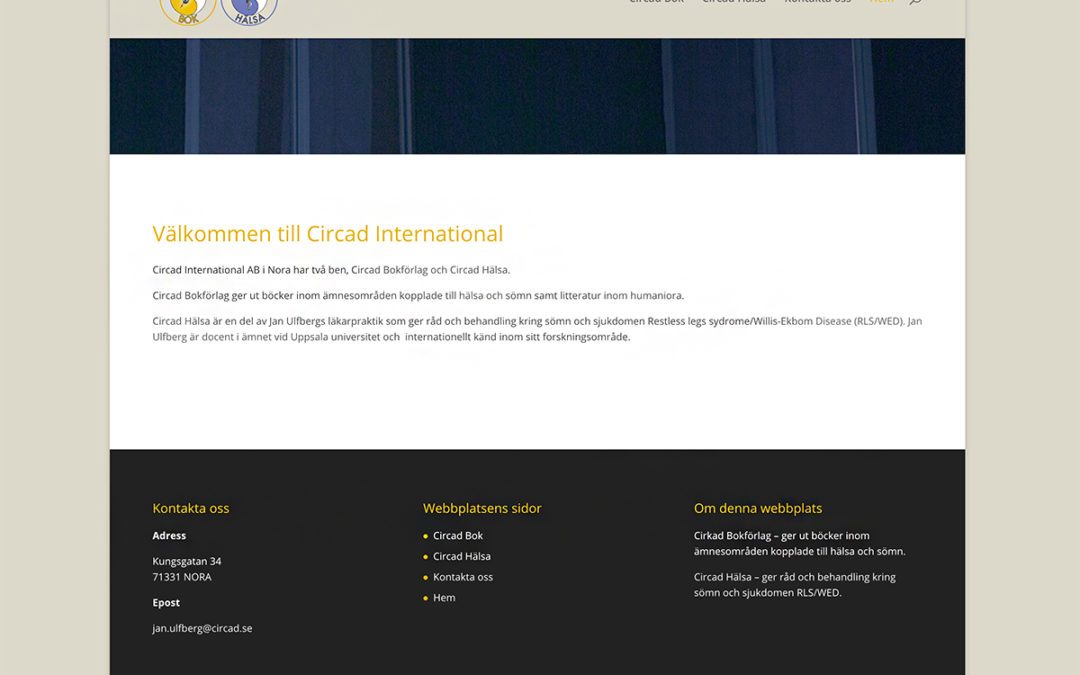Click the Om denna webbplats heading

758,508
